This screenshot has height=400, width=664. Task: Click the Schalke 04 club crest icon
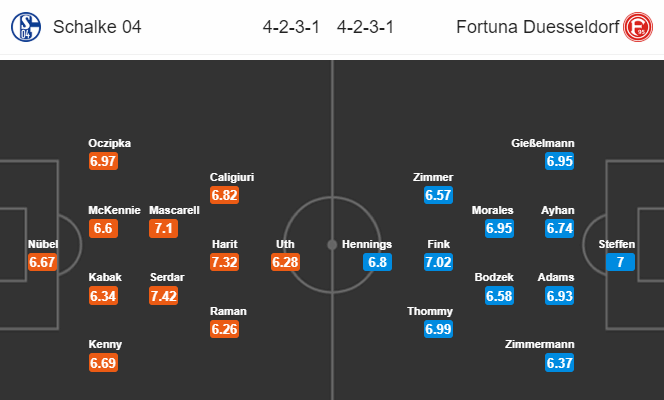[x=26, y=27]
